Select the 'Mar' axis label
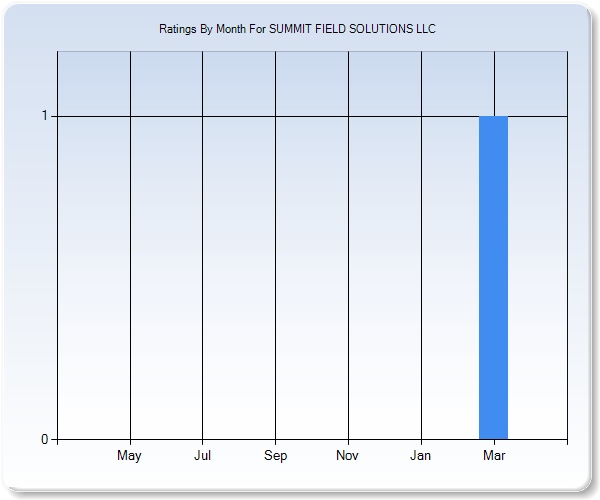The image size is (600, 500). point(494,455)
